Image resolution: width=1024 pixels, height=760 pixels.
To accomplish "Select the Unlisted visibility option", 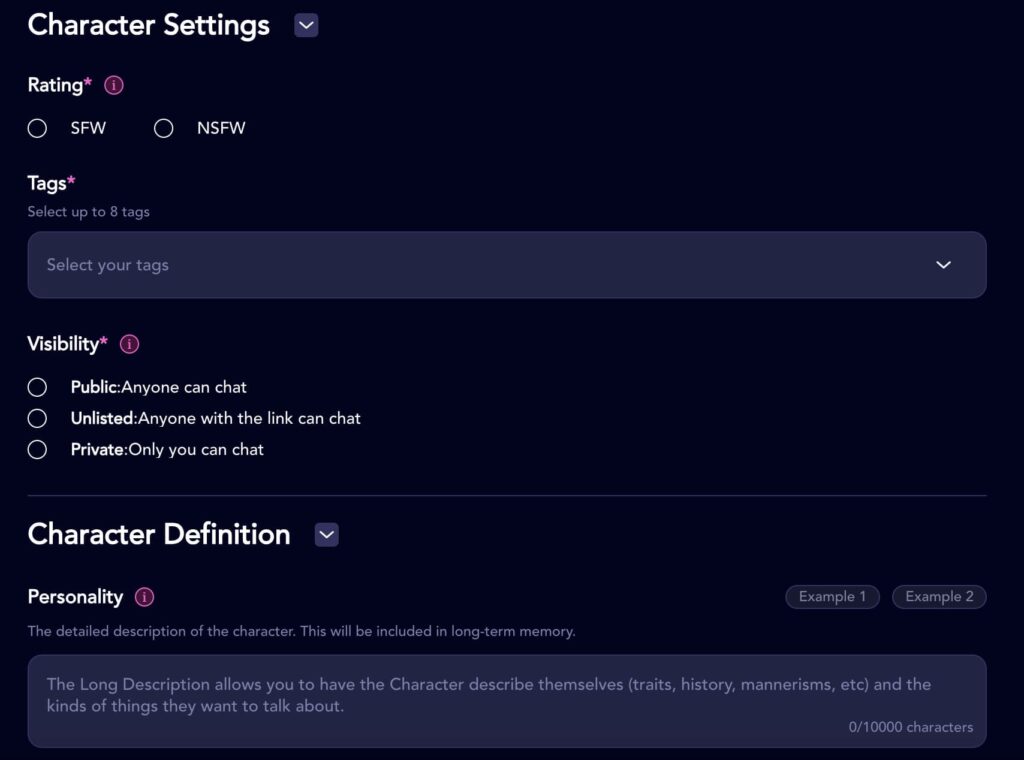I will click(x=38, y=418).
